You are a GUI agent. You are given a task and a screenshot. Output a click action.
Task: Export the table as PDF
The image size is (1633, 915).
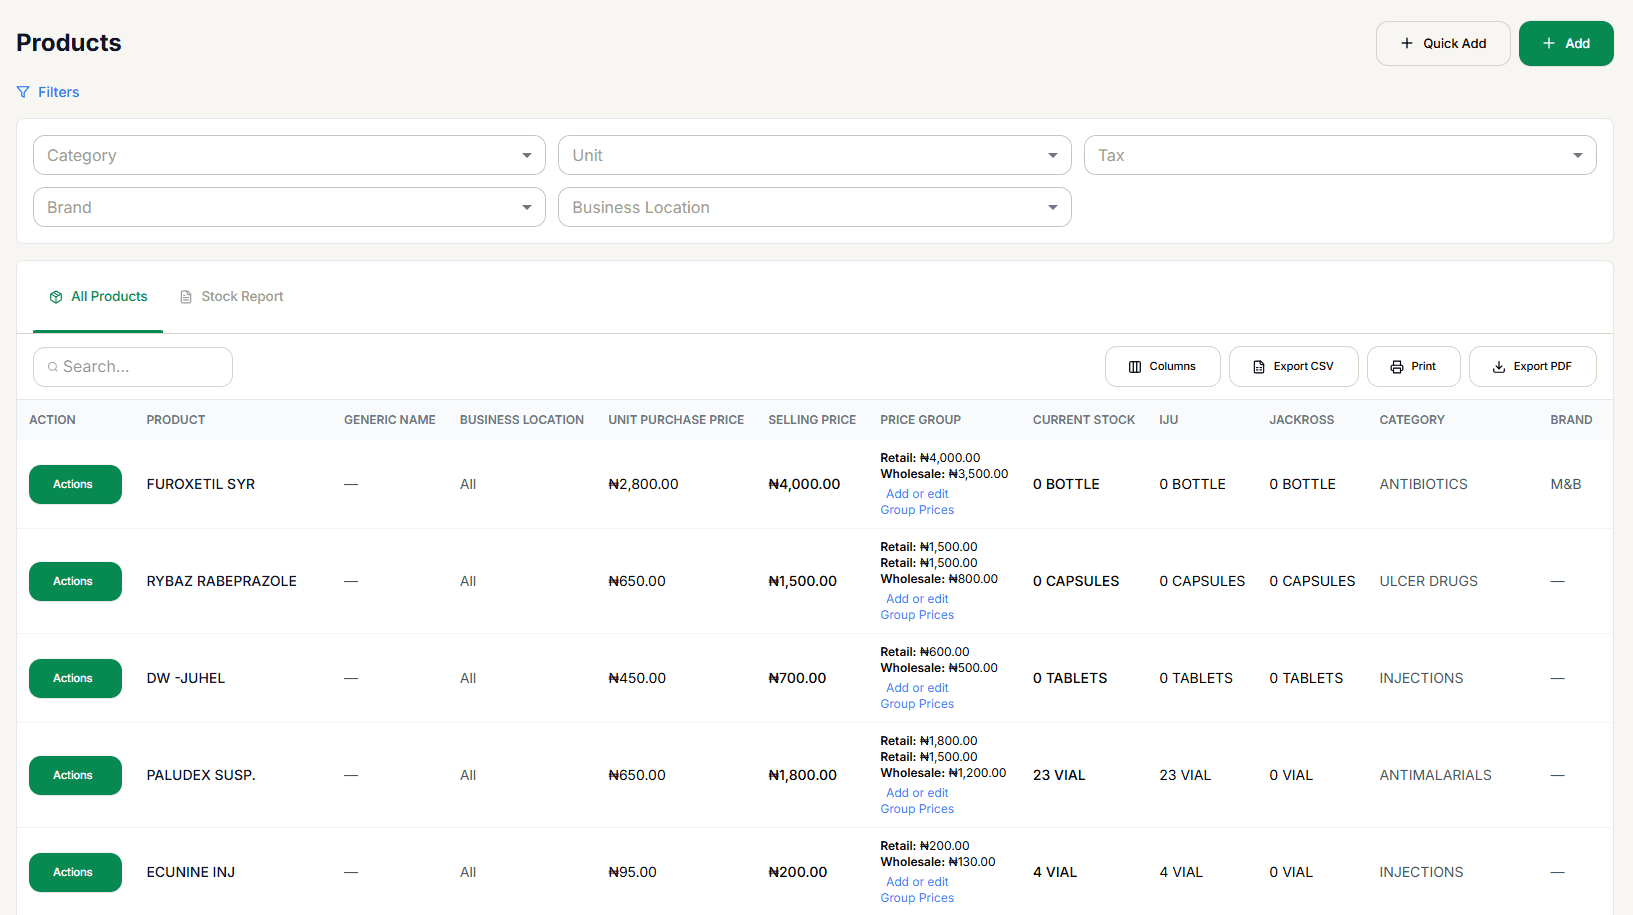[x=1532, y=367]
